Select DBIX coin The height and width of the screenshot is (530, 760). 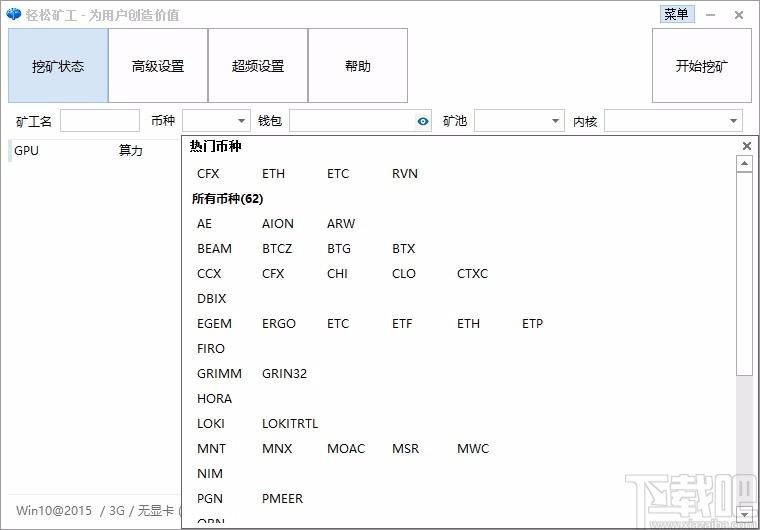[211, 299]
